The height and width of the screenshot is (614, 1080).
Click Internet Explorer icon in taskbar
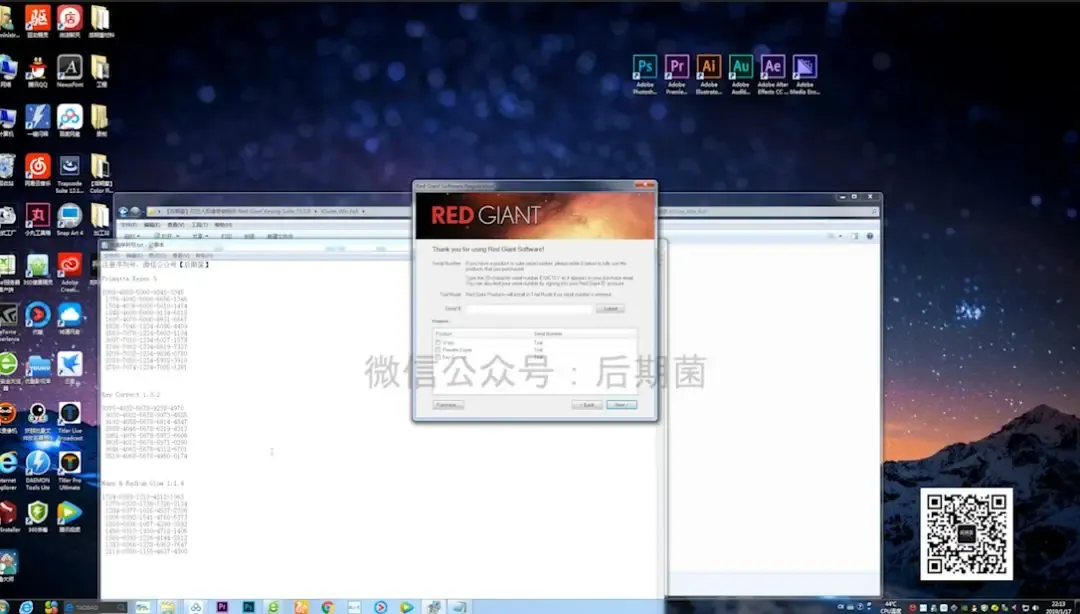25,607
